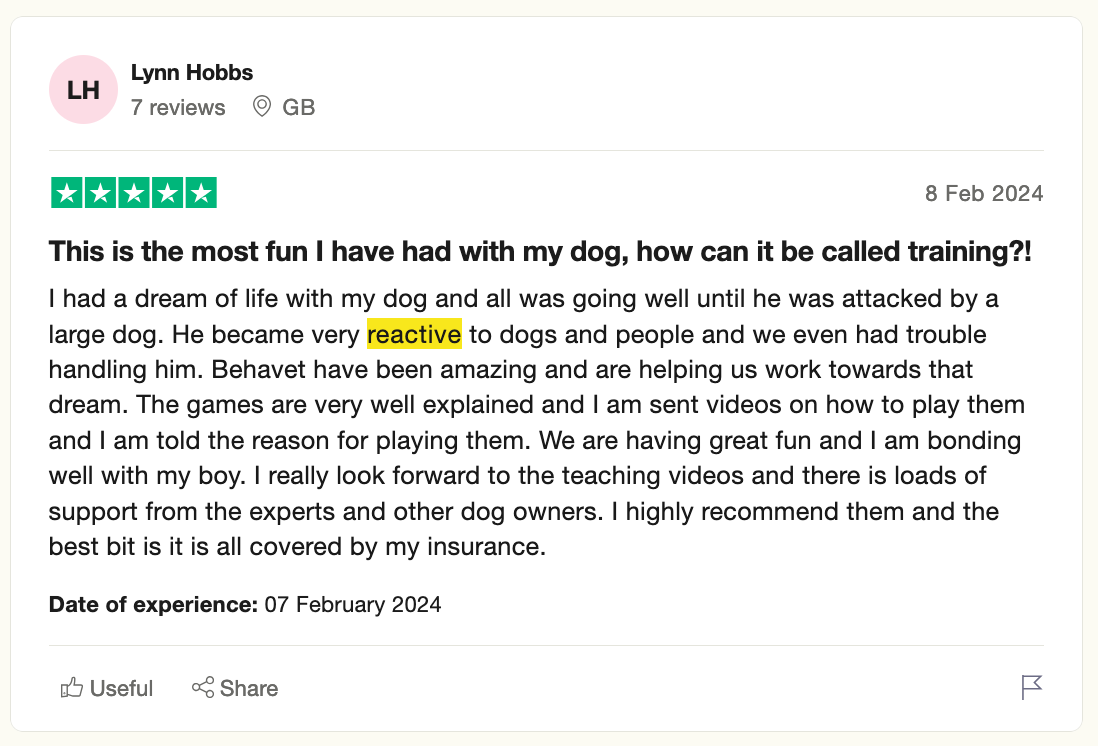Image resolution: width=1098 pixels, height=746 pixels.
Task: Click the fourth green rating star
Action: pyautogui.click(x=168, y=193)
